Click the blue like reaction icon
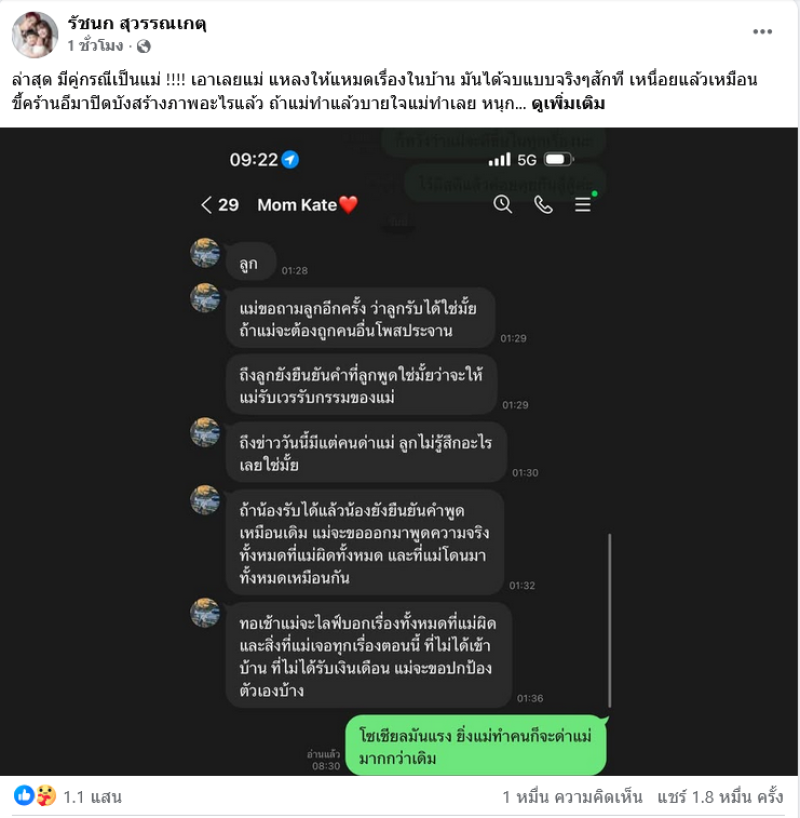 23,796
